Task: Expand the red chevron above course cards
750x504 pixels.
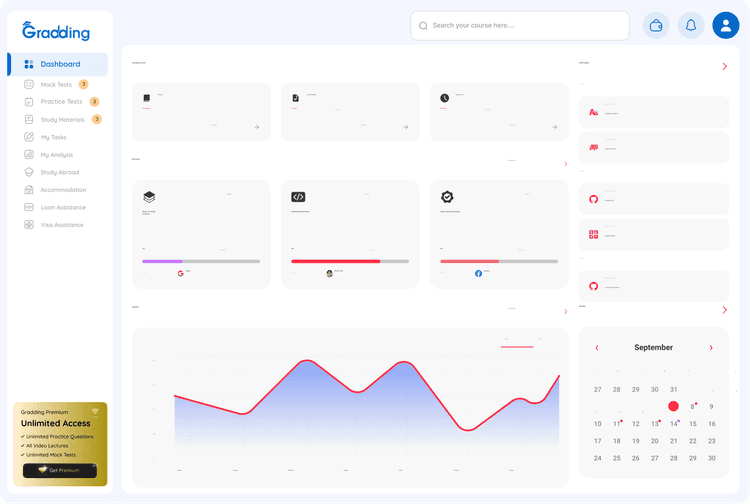Action: click(x=566, y=164)
